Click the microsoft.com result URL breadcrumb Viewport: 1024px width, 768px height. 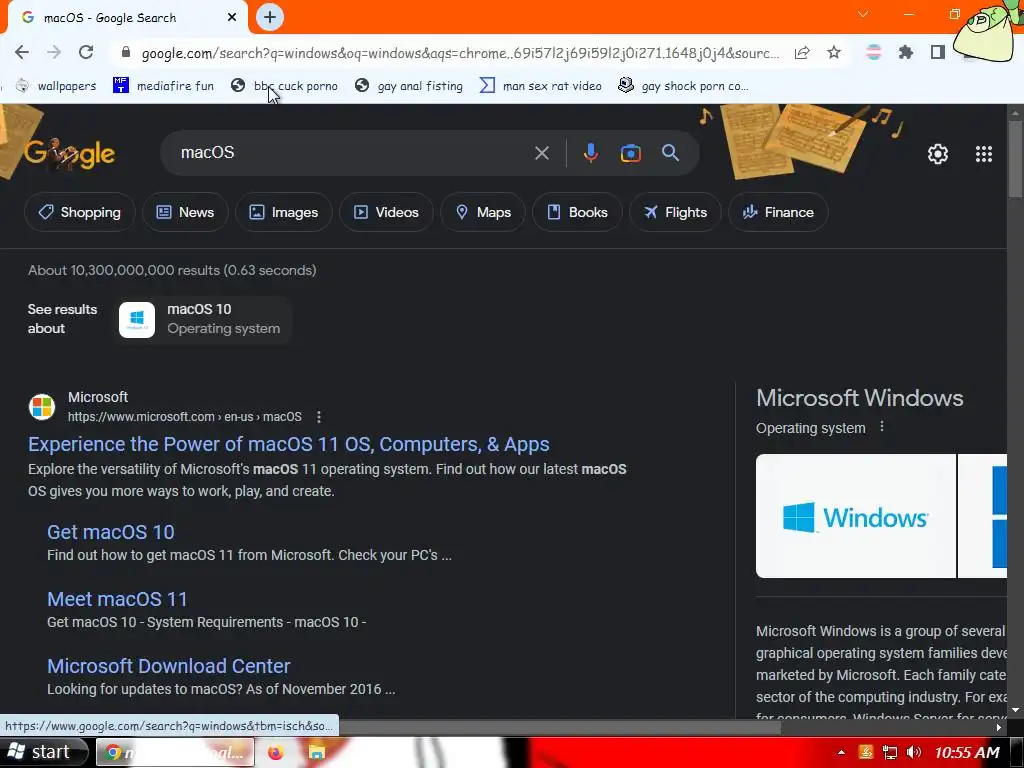coord(185,417)
